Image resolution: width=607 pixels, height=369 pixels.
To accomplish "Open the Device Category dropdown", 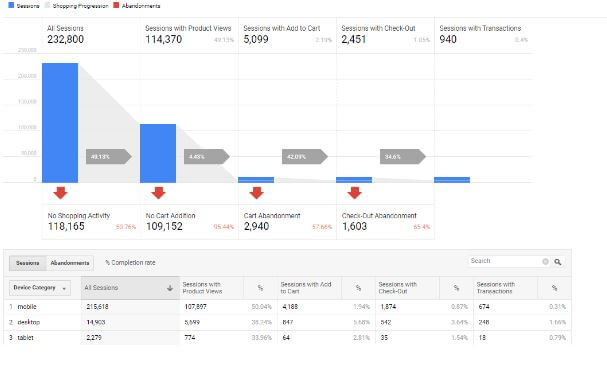I will 40,288.
